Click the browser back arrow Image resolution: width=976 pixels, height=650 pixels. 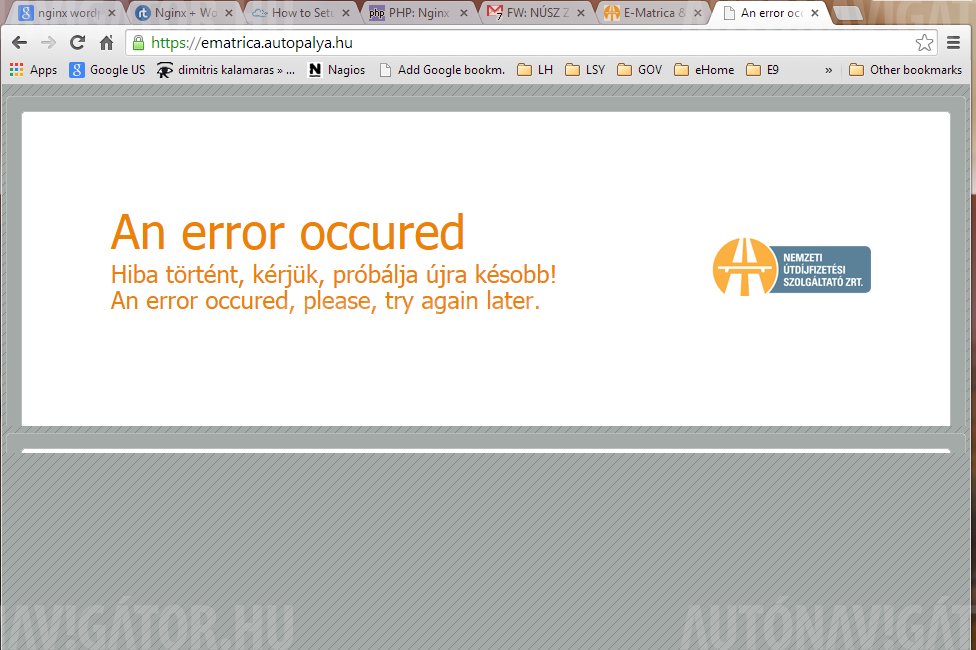point(19,43)
